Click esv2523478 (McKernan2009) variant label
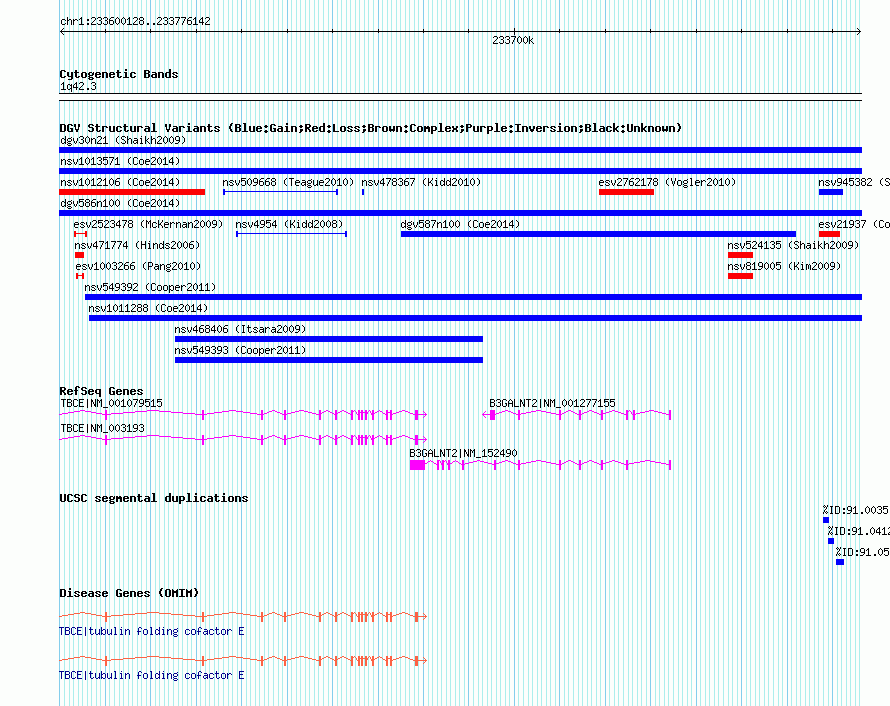 (x=148, y=224)
